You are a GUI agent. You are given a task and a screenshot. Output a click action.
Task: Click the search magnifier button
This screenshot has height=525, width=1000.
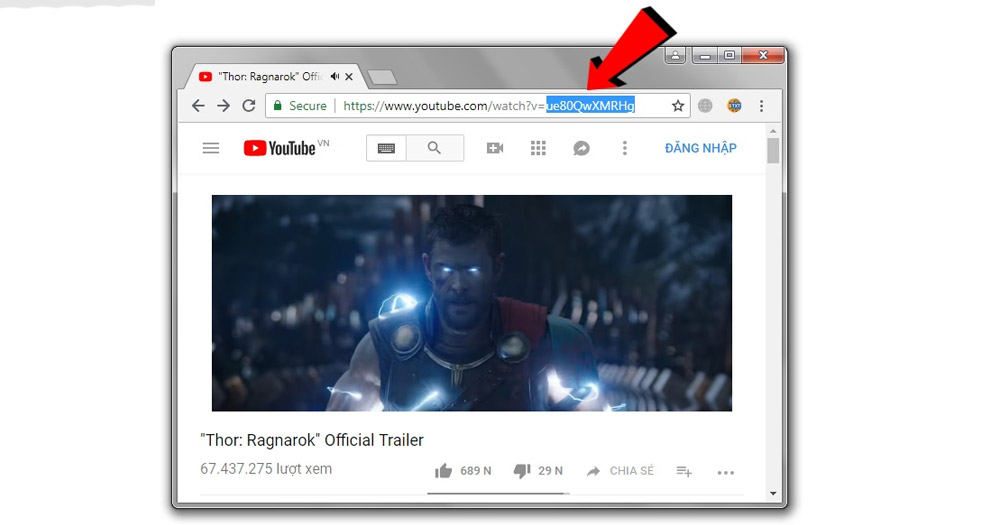point(434,148)
